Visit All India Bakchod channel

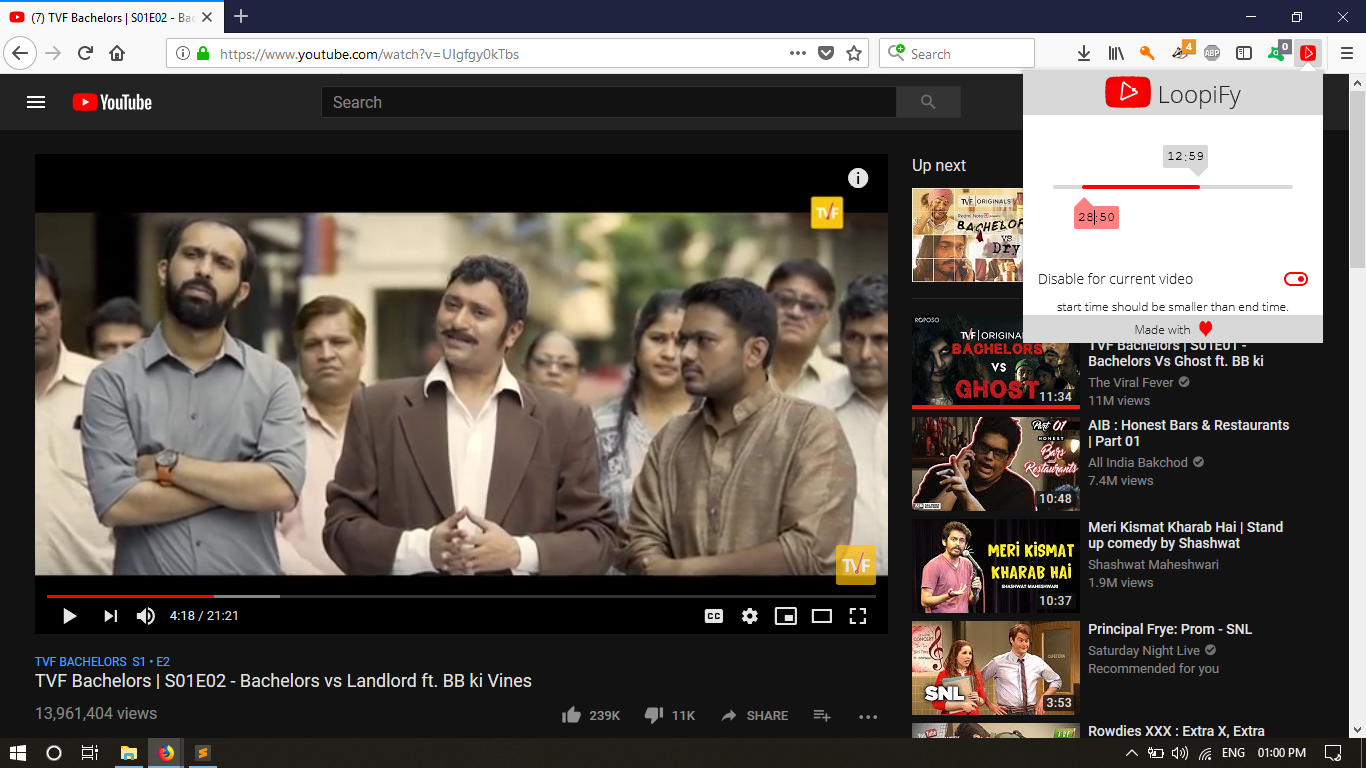point(1138,462)
